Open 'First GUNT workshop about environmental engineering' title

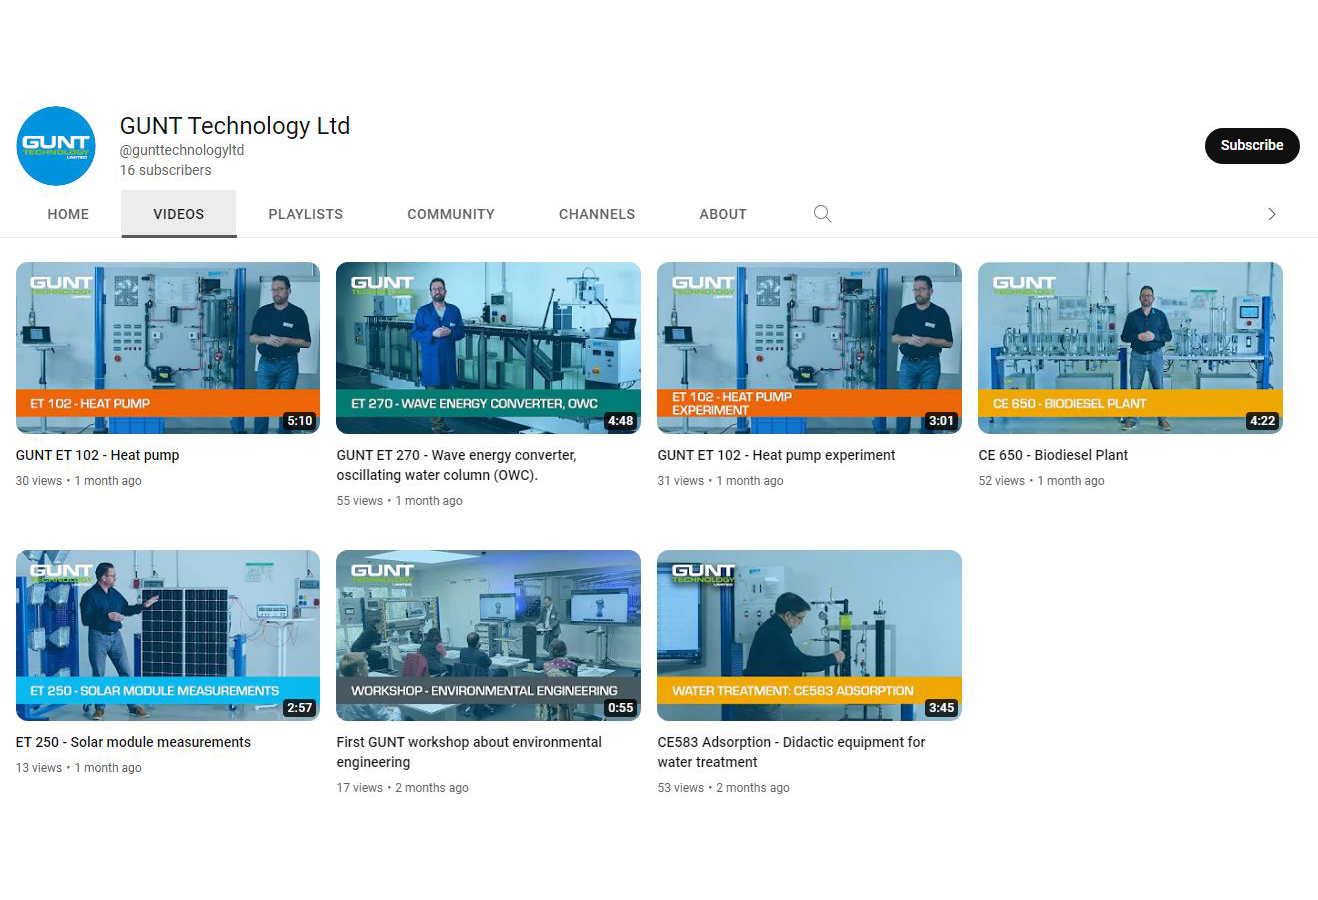click(x=469, y=752)
